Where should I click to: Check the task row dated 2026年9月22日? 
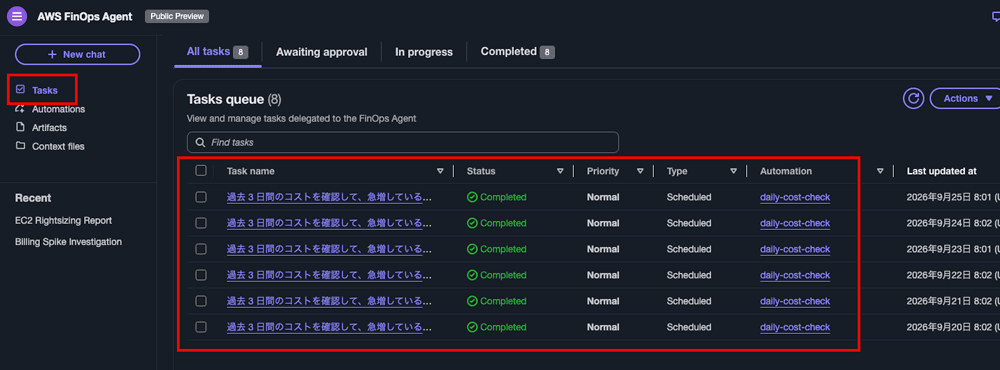coord(201,275)
